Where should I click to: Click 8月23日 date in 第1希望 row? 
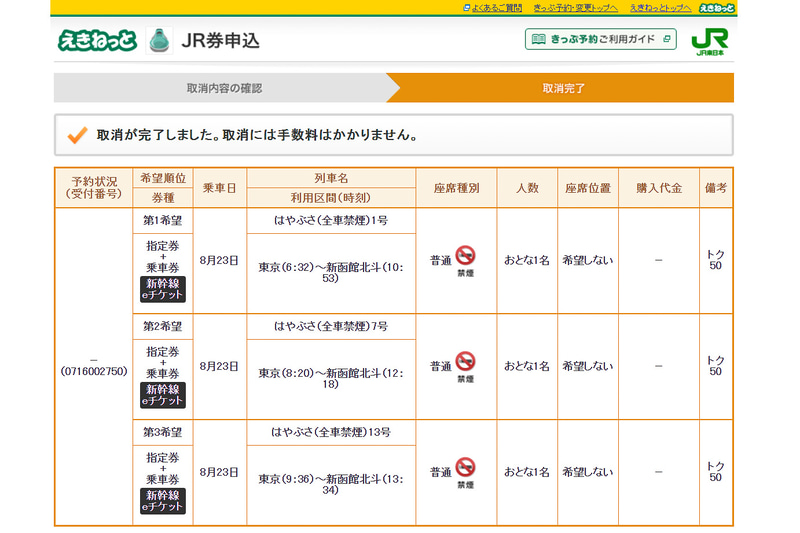[x=219, y=261]
